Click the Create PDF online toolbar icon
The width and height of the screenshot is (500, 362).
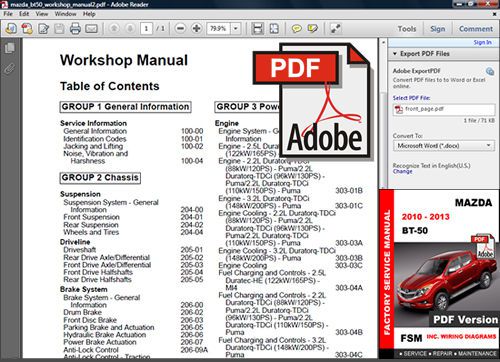pyautogui.click(x=11, y=29)
